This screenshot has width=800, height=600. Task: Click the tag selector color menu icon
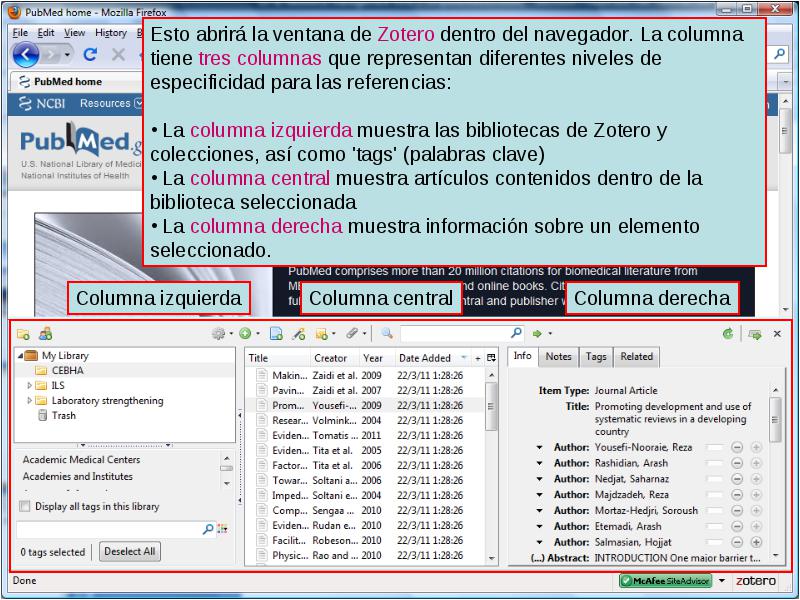coord(222,529)
